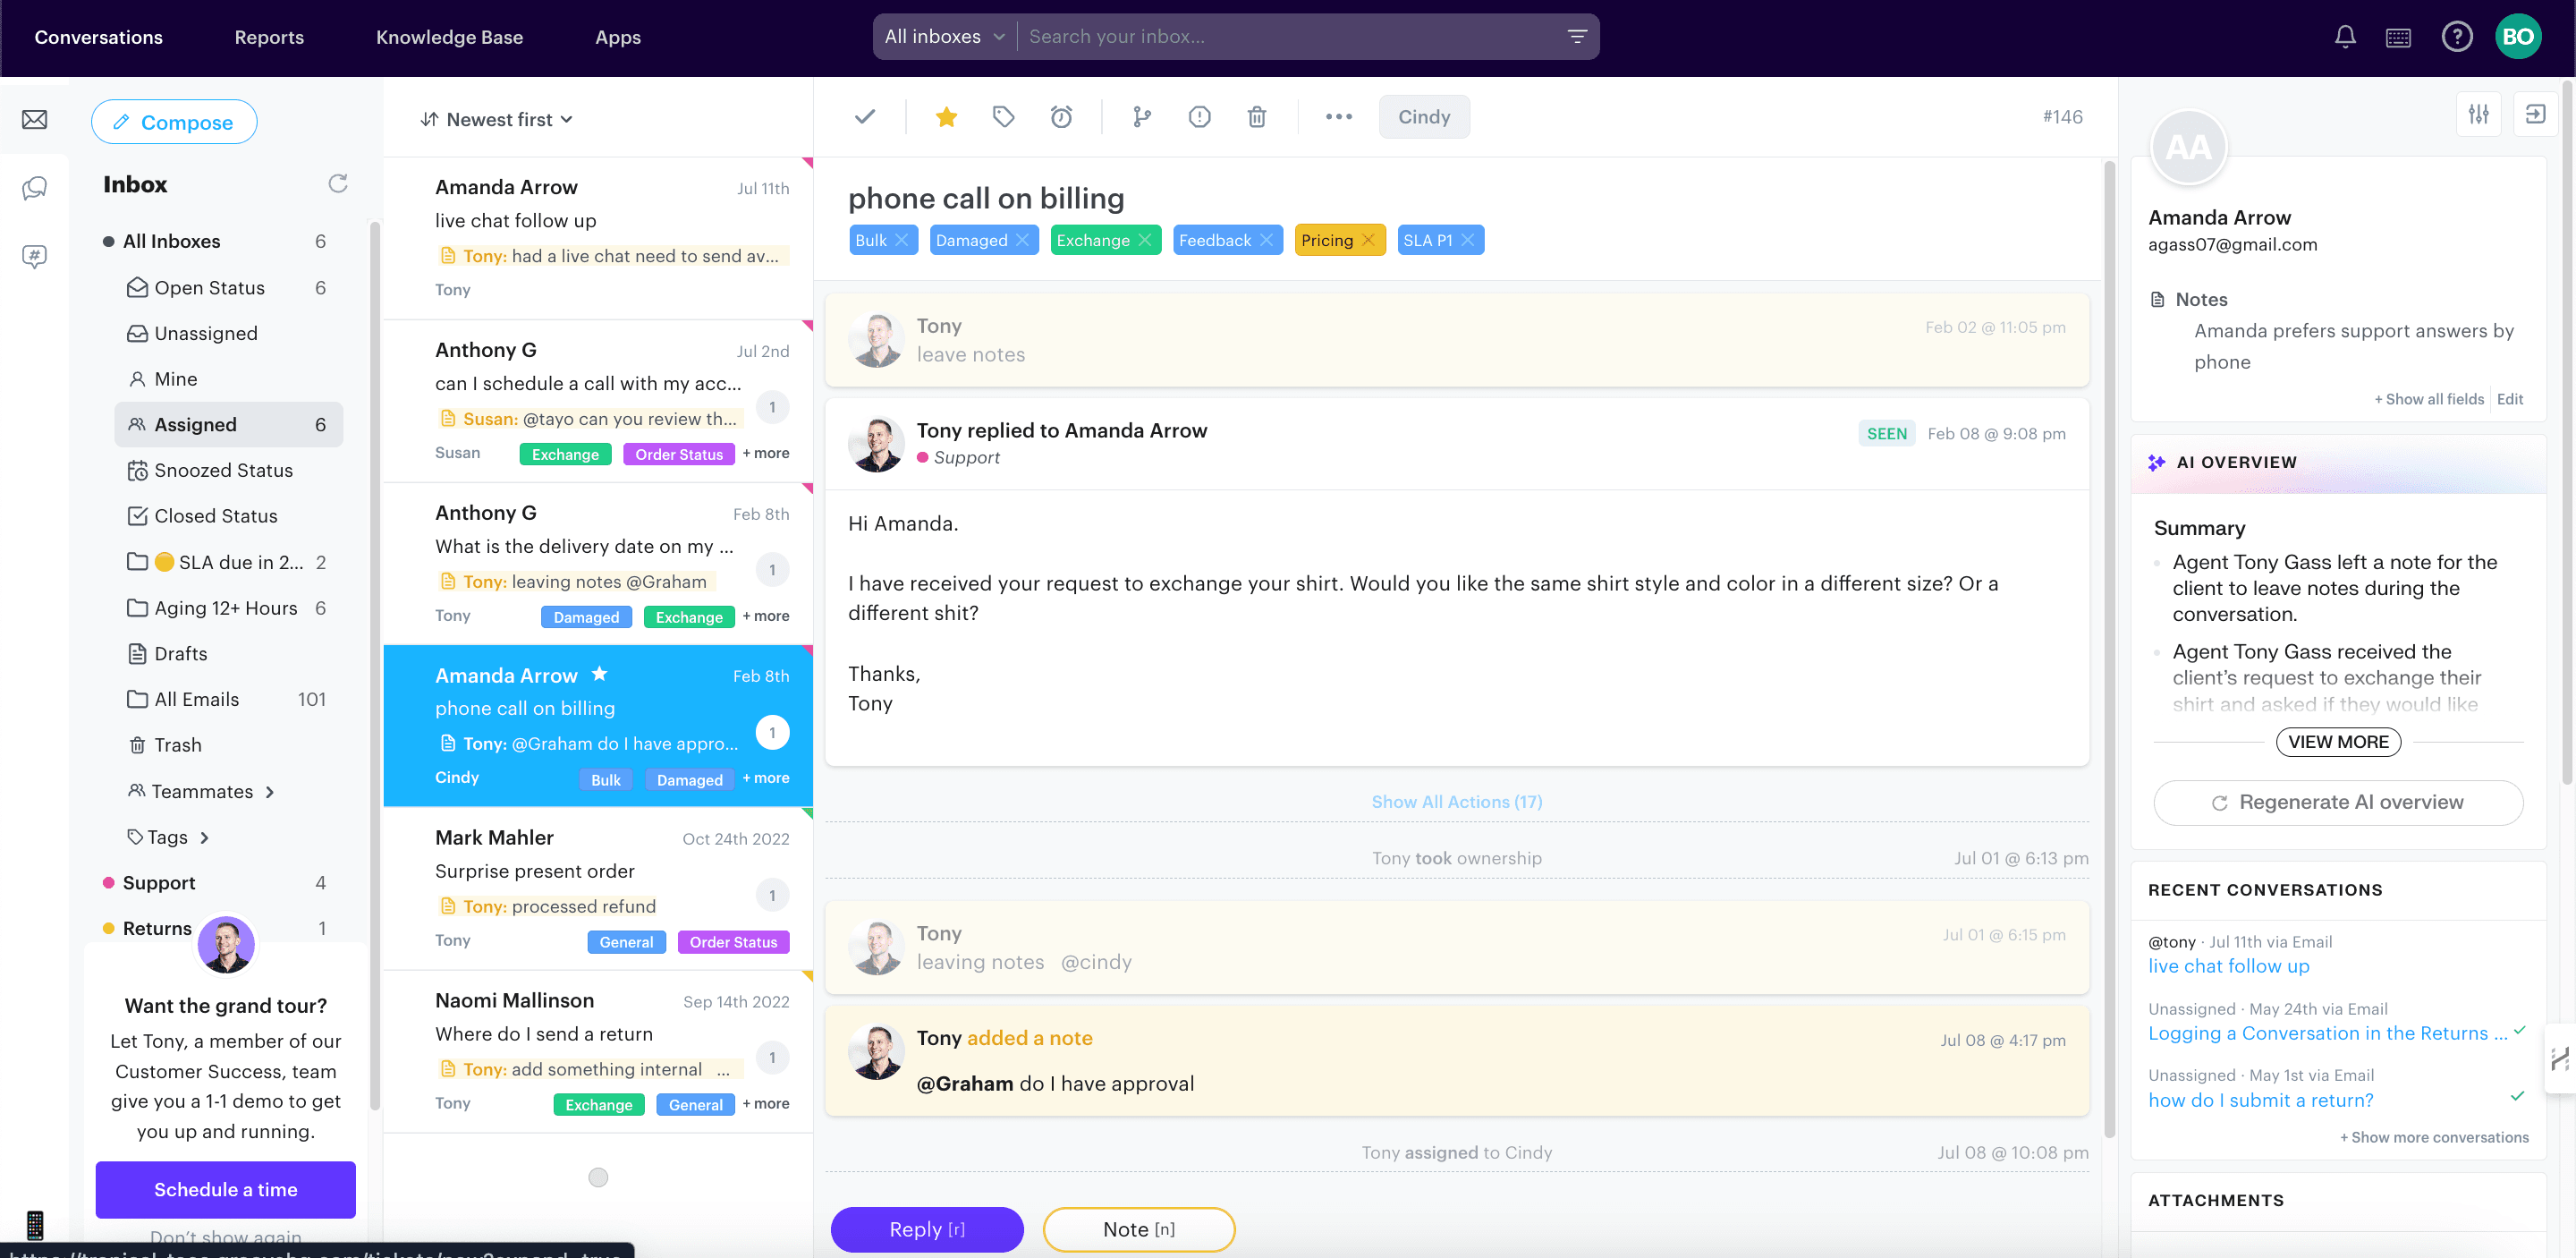The width and height of the screenshot is (2576, 1258).
Task: Open the tag picker icon in the toolbar
Action: tap(1003, 117)
